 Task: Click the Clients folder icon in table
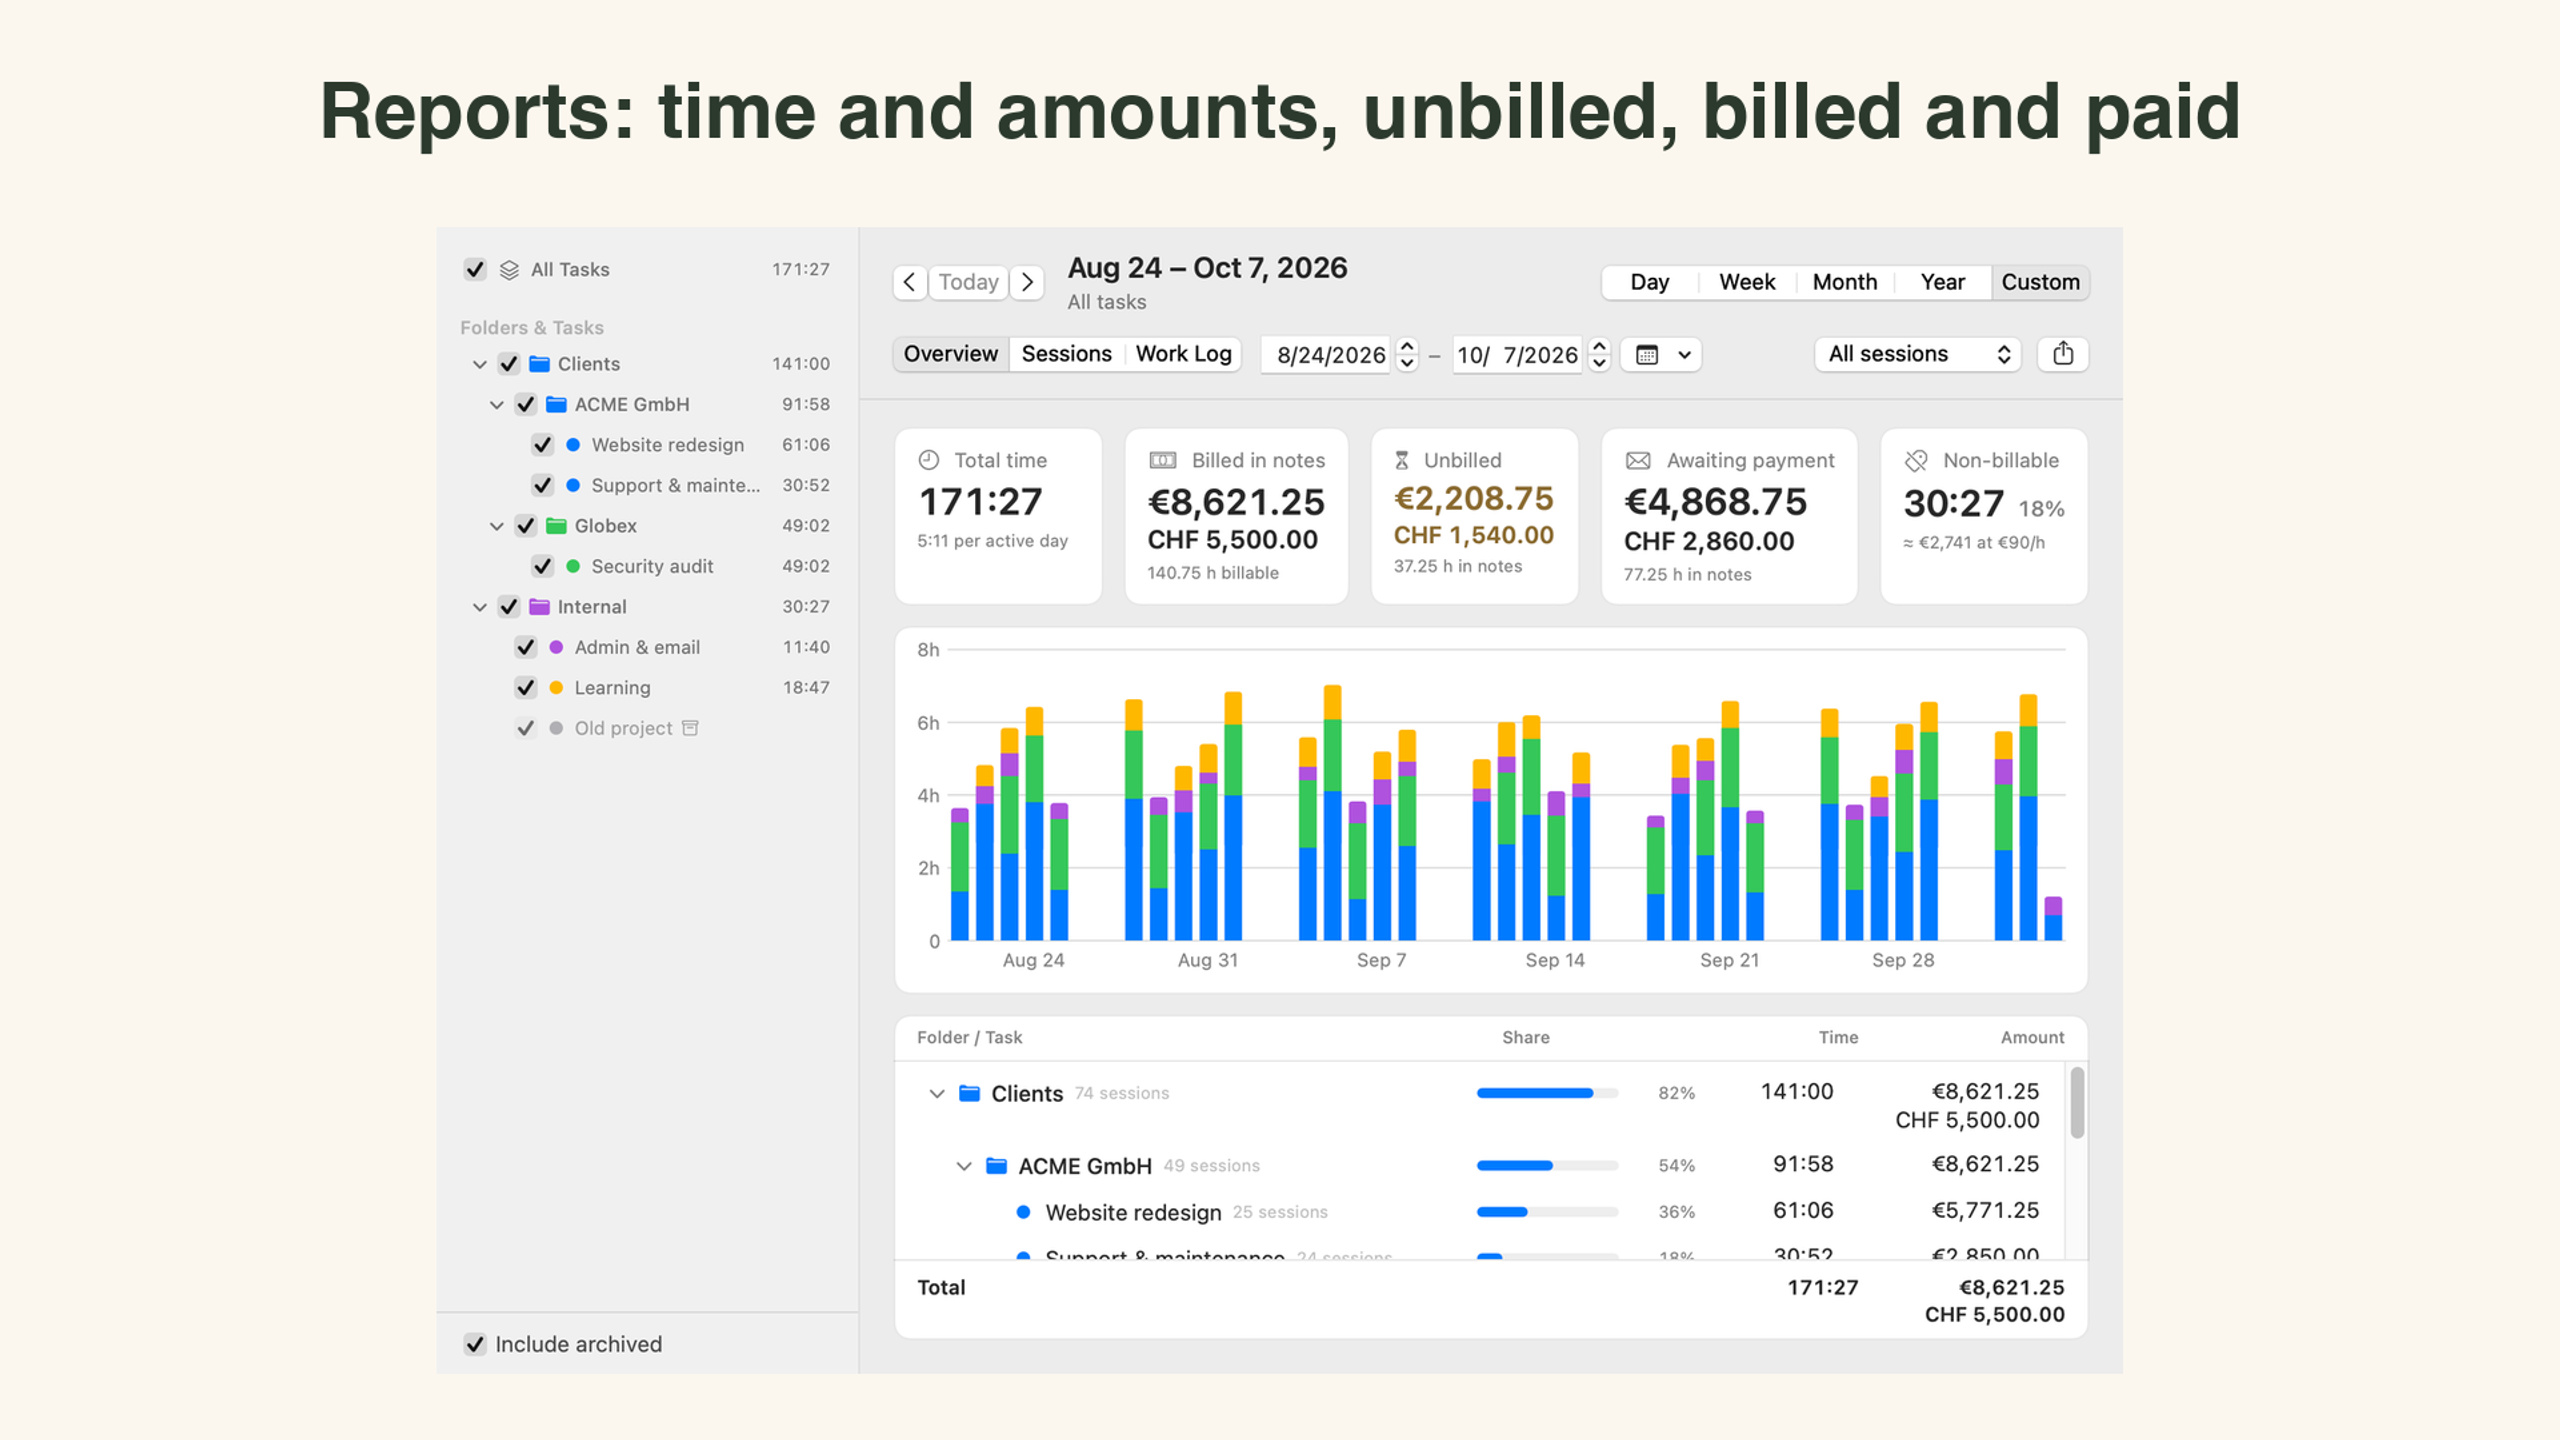click(x=969, y=1093)
